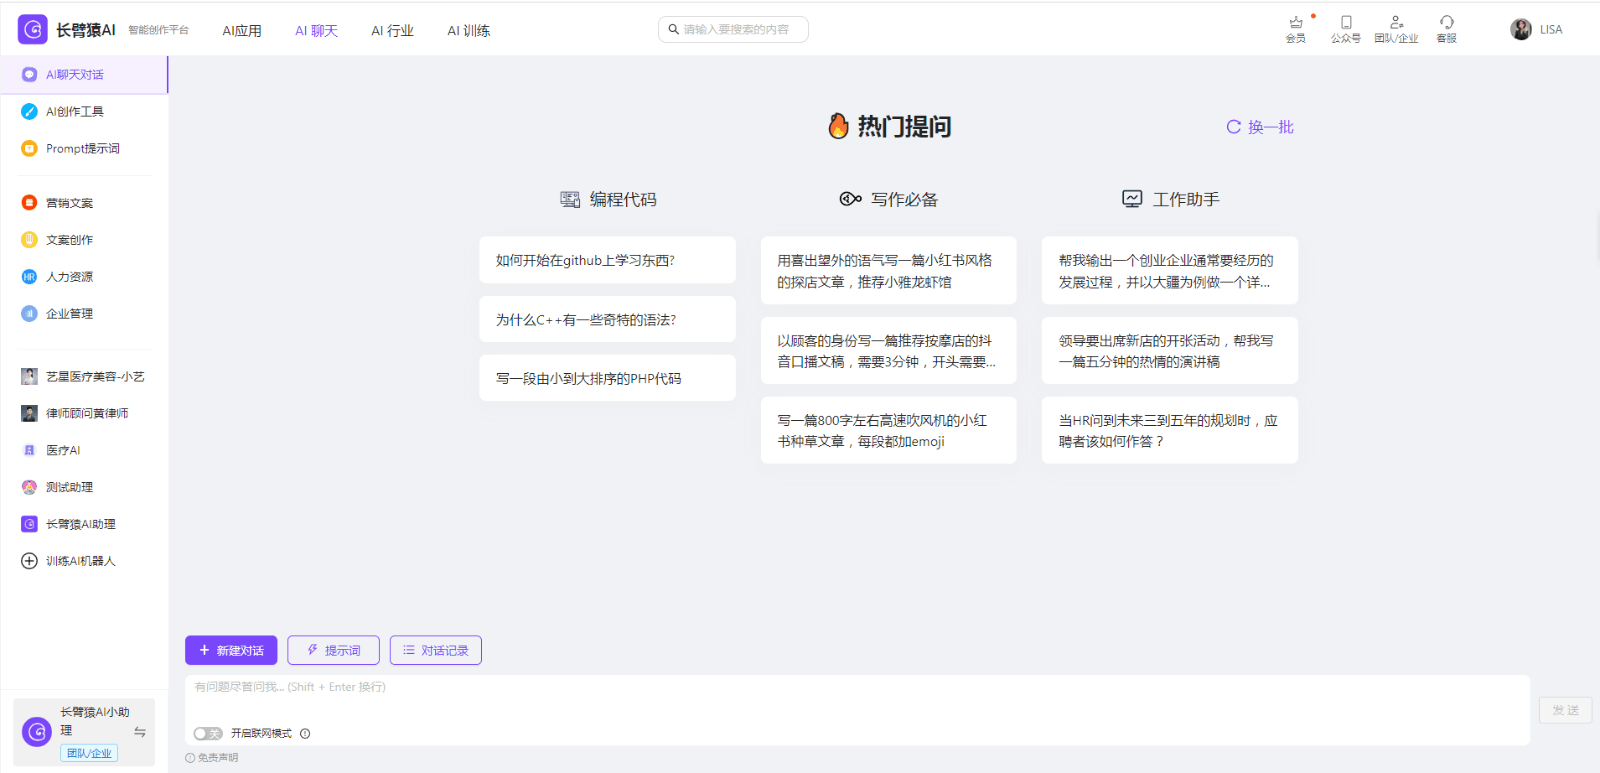Screen dimensions: 1600x773
Task: Open the 律师顾问黄律师 bot avatar
Action: tap(30, 413)
